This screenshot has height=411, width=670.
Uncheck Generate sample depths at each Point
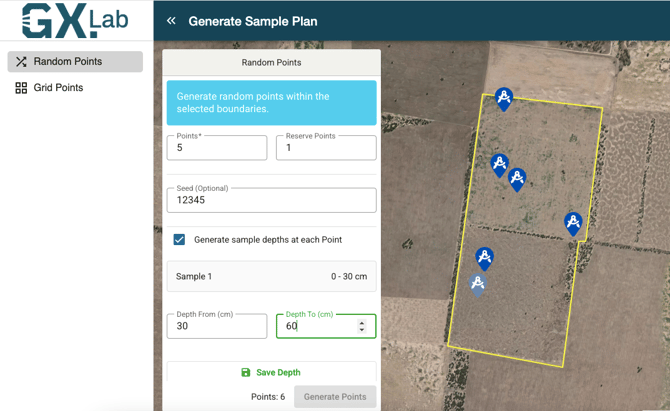[179, 240]
